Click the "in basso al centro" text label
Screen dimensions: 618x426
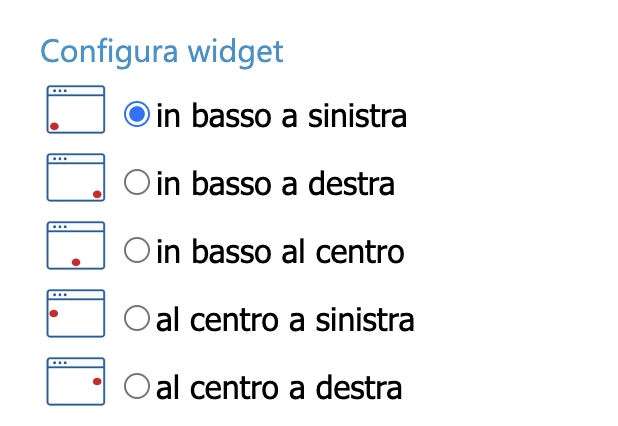280,252
